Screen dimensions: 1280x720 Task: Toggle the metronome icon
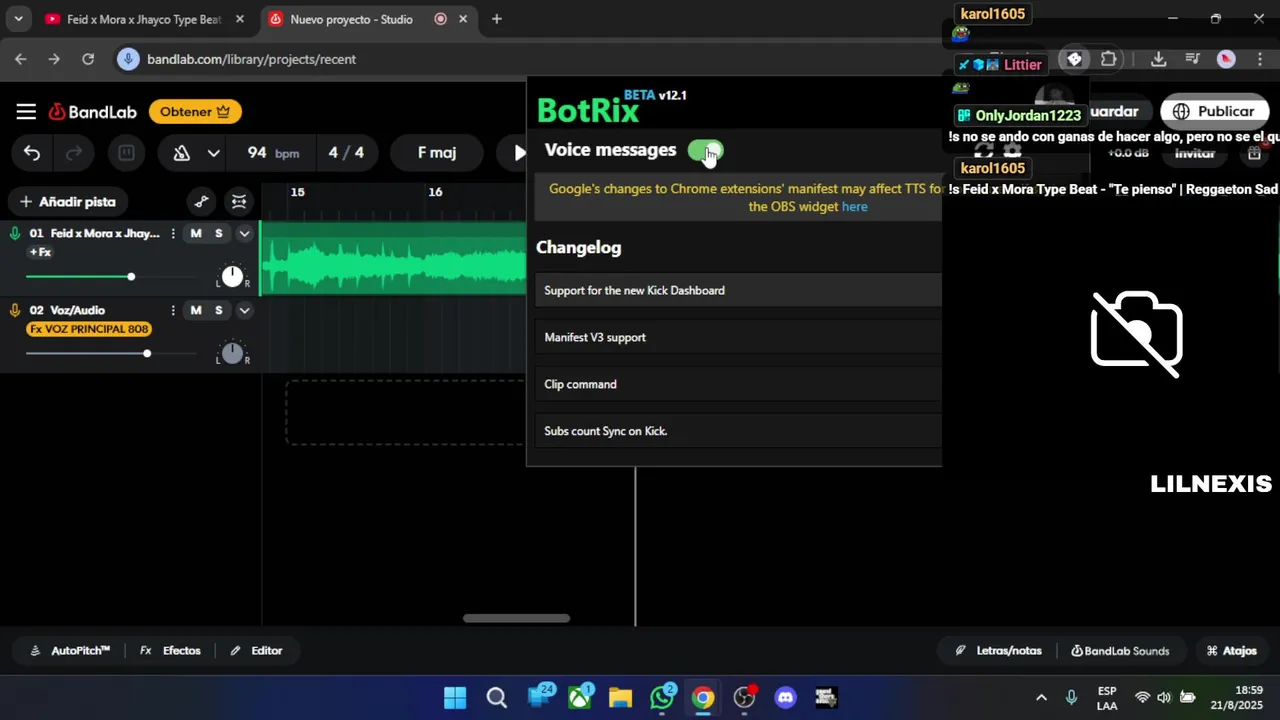(x=182, y=153)
